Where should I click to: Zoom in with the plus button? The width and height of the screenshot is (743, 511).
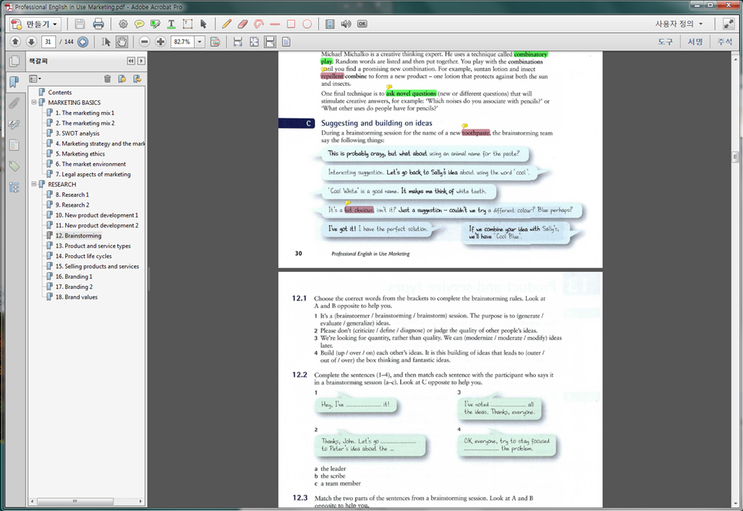[x=161, y=42]
